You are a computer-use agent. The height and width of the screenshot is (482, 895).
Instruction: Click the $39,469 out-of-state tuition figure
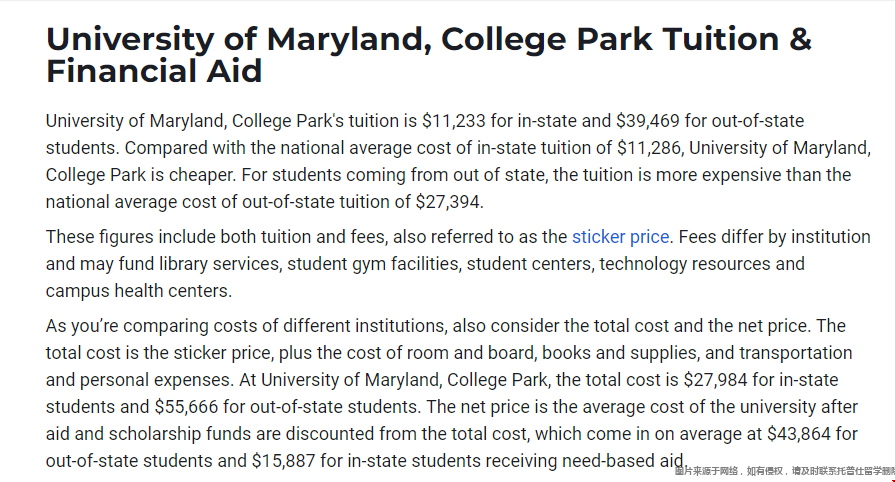[x=648, y=121]
